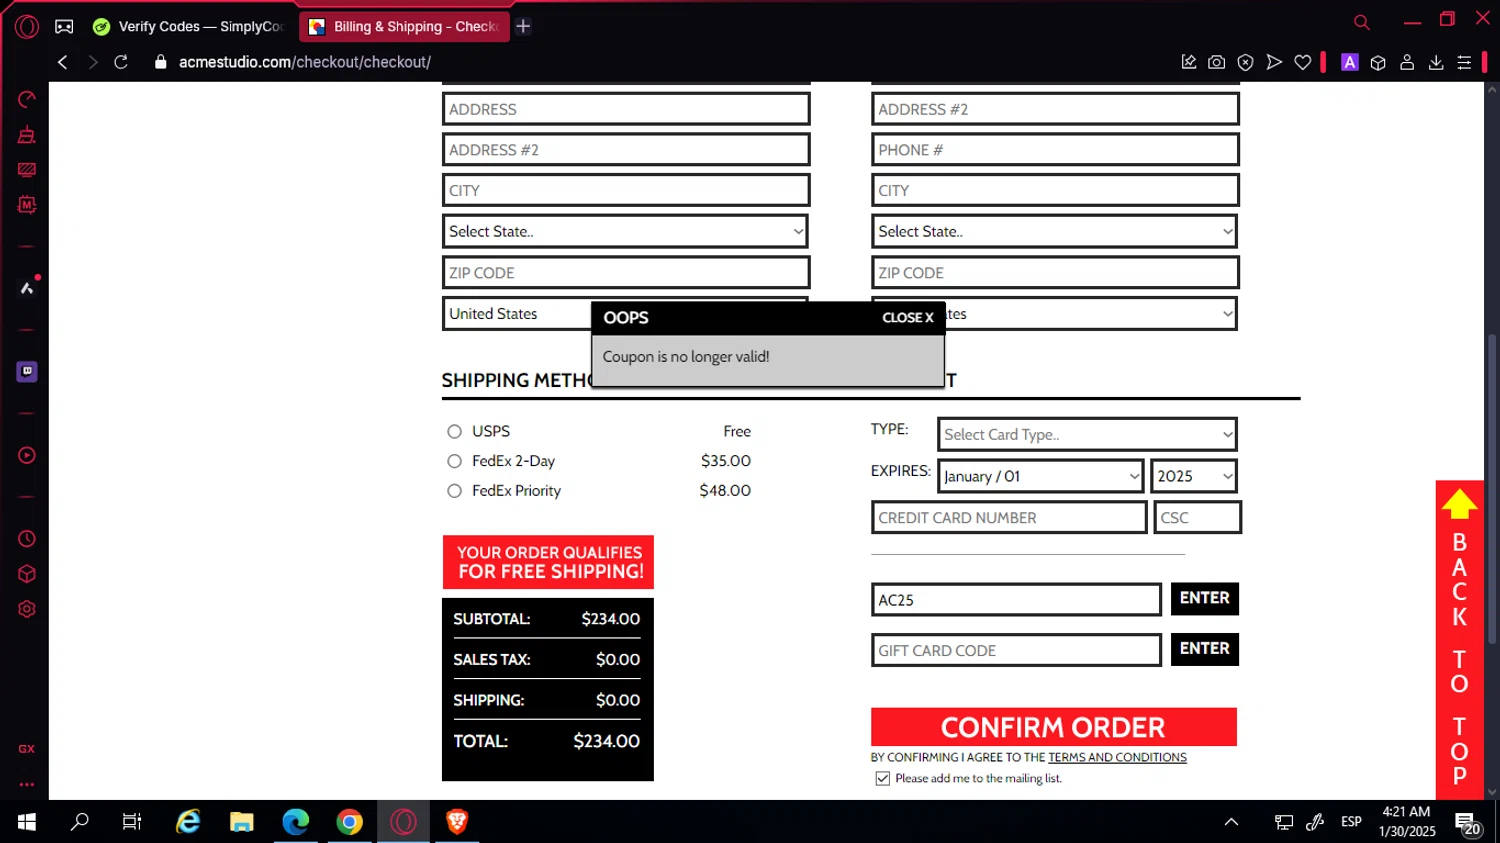This screenshot has height=843, width=1500.
Task: Expand the billing Select State dropdown
Action: [625, 231]
